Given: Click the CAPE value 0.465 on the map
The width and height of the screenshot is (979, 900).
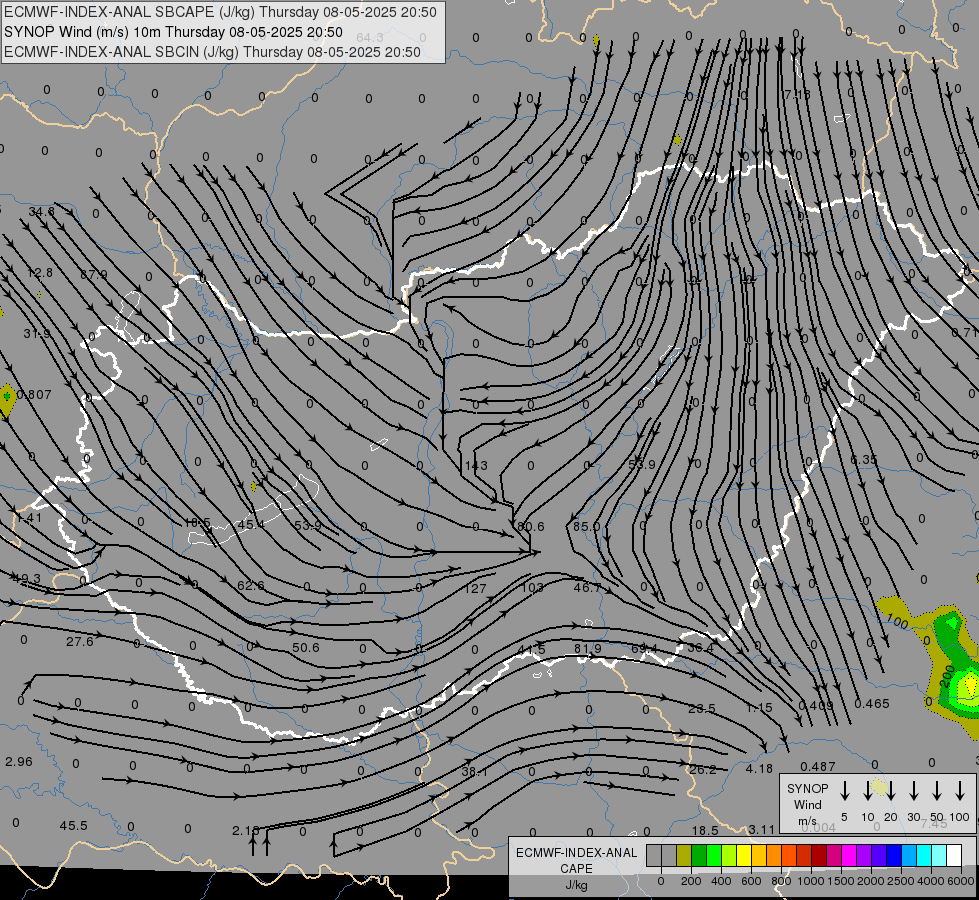Looking at the screenshot, I should click(872, 704).
